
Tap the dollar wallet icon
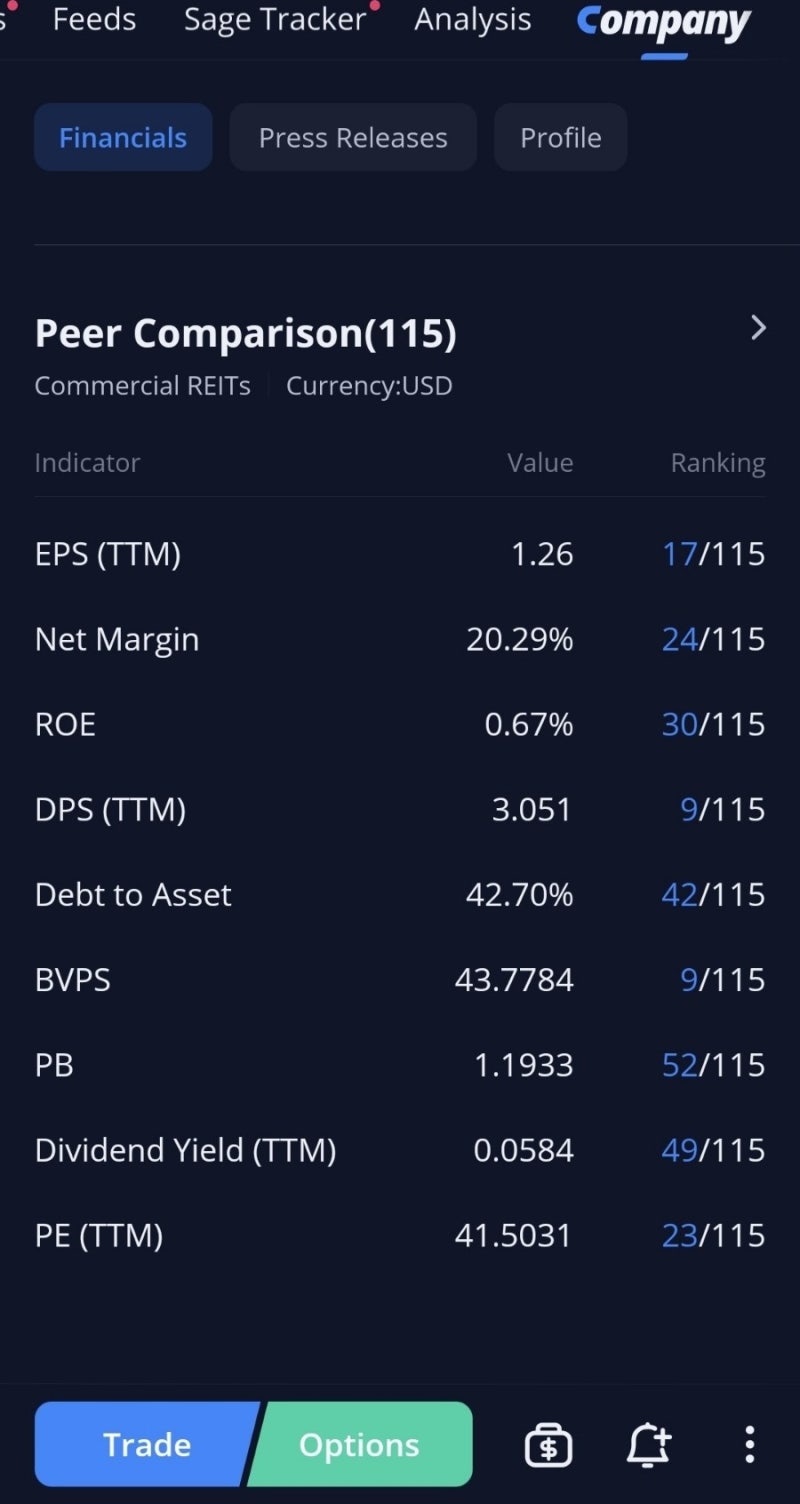[x=548, y=1445]
